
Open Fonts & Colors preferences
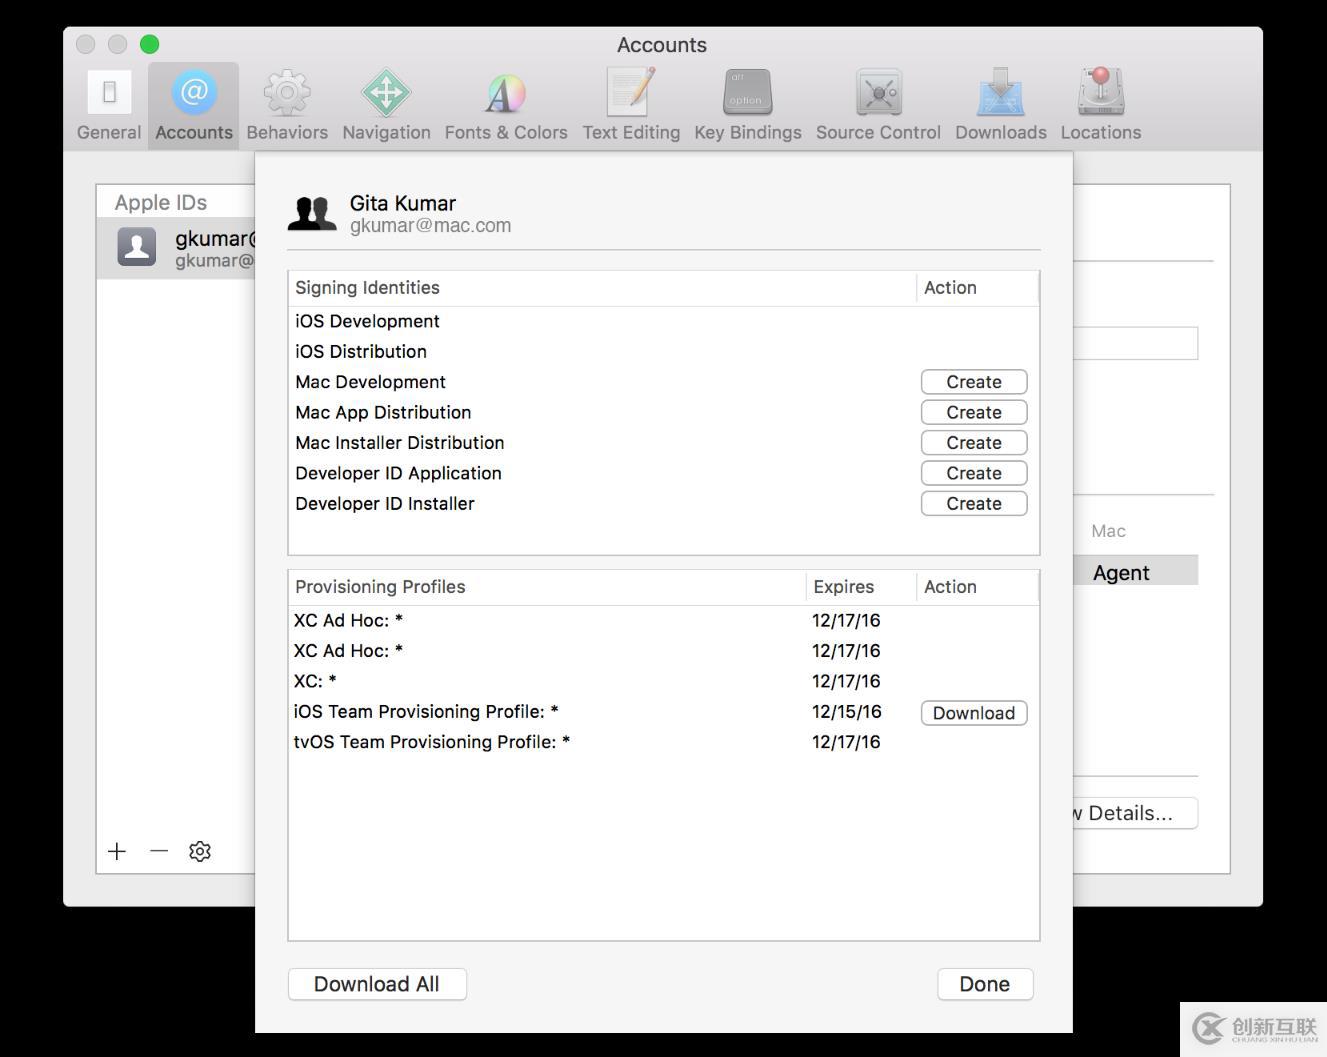pyautogui.click(x=505, y=94)
